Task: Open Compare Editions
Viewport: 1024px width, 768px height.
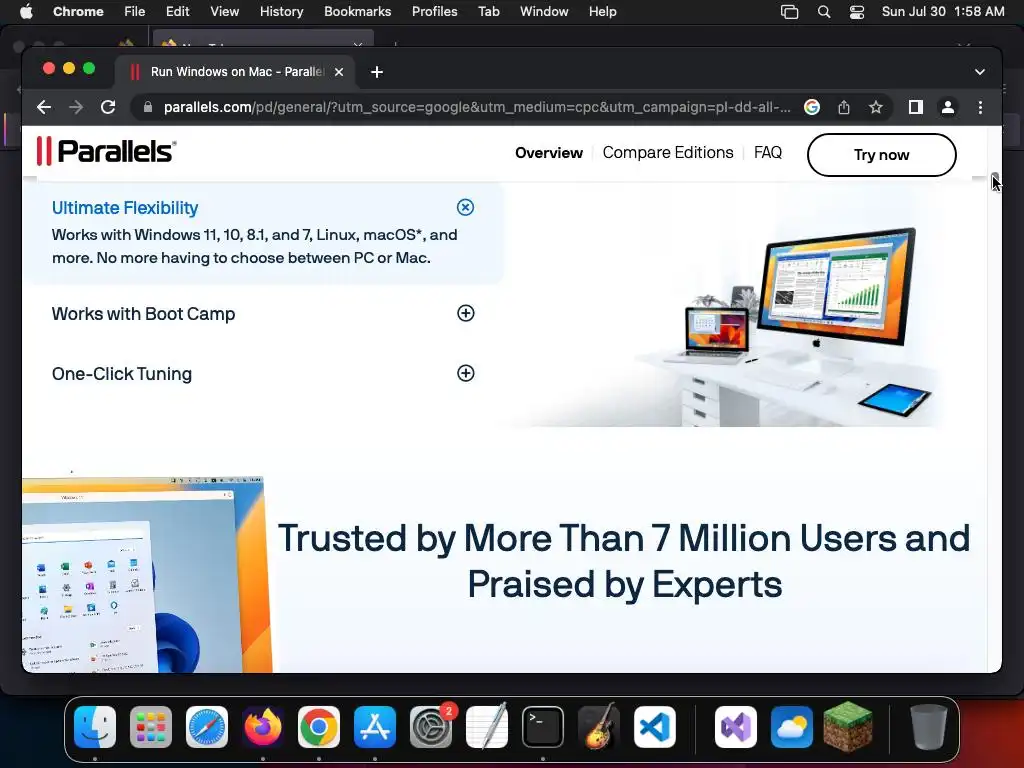Action: click(667, 153)
